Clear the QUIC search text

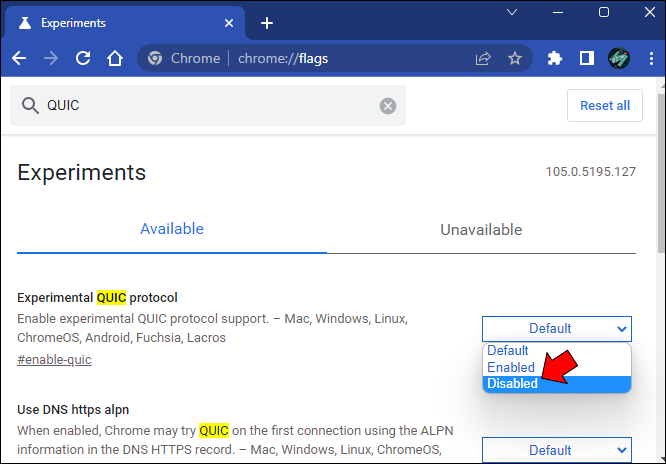[388, 106]
